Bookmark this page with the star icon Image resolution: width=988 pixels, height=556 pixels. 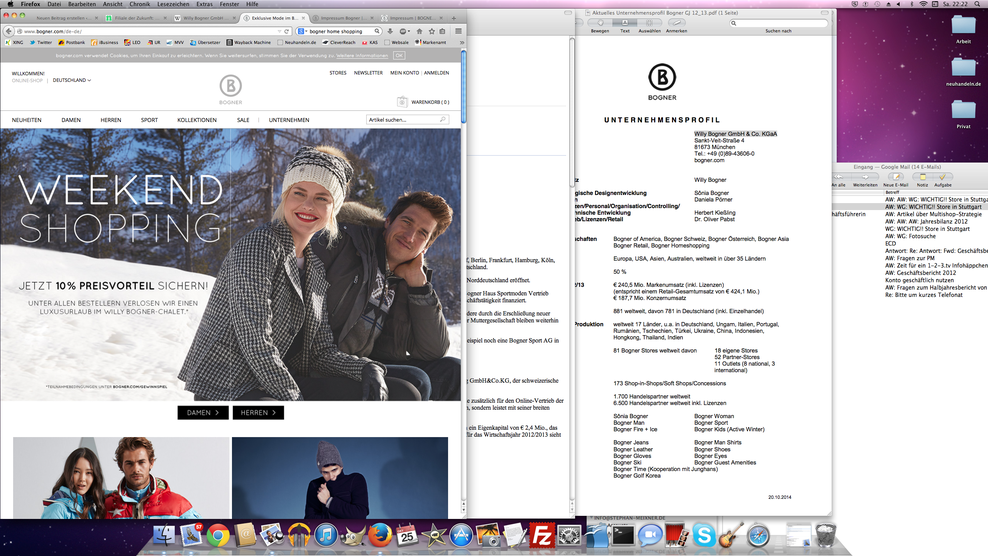coord(432,31)
